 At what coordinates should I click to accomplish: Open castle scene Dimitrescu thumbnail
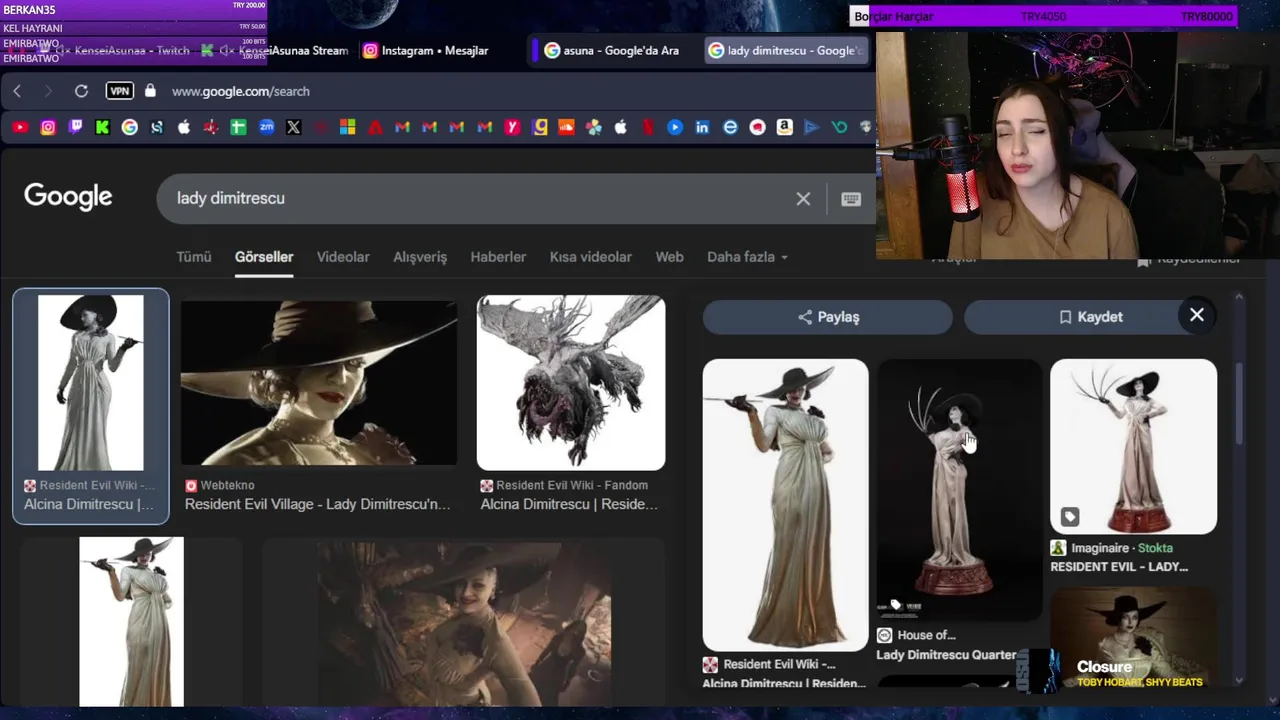click(464, 622)
